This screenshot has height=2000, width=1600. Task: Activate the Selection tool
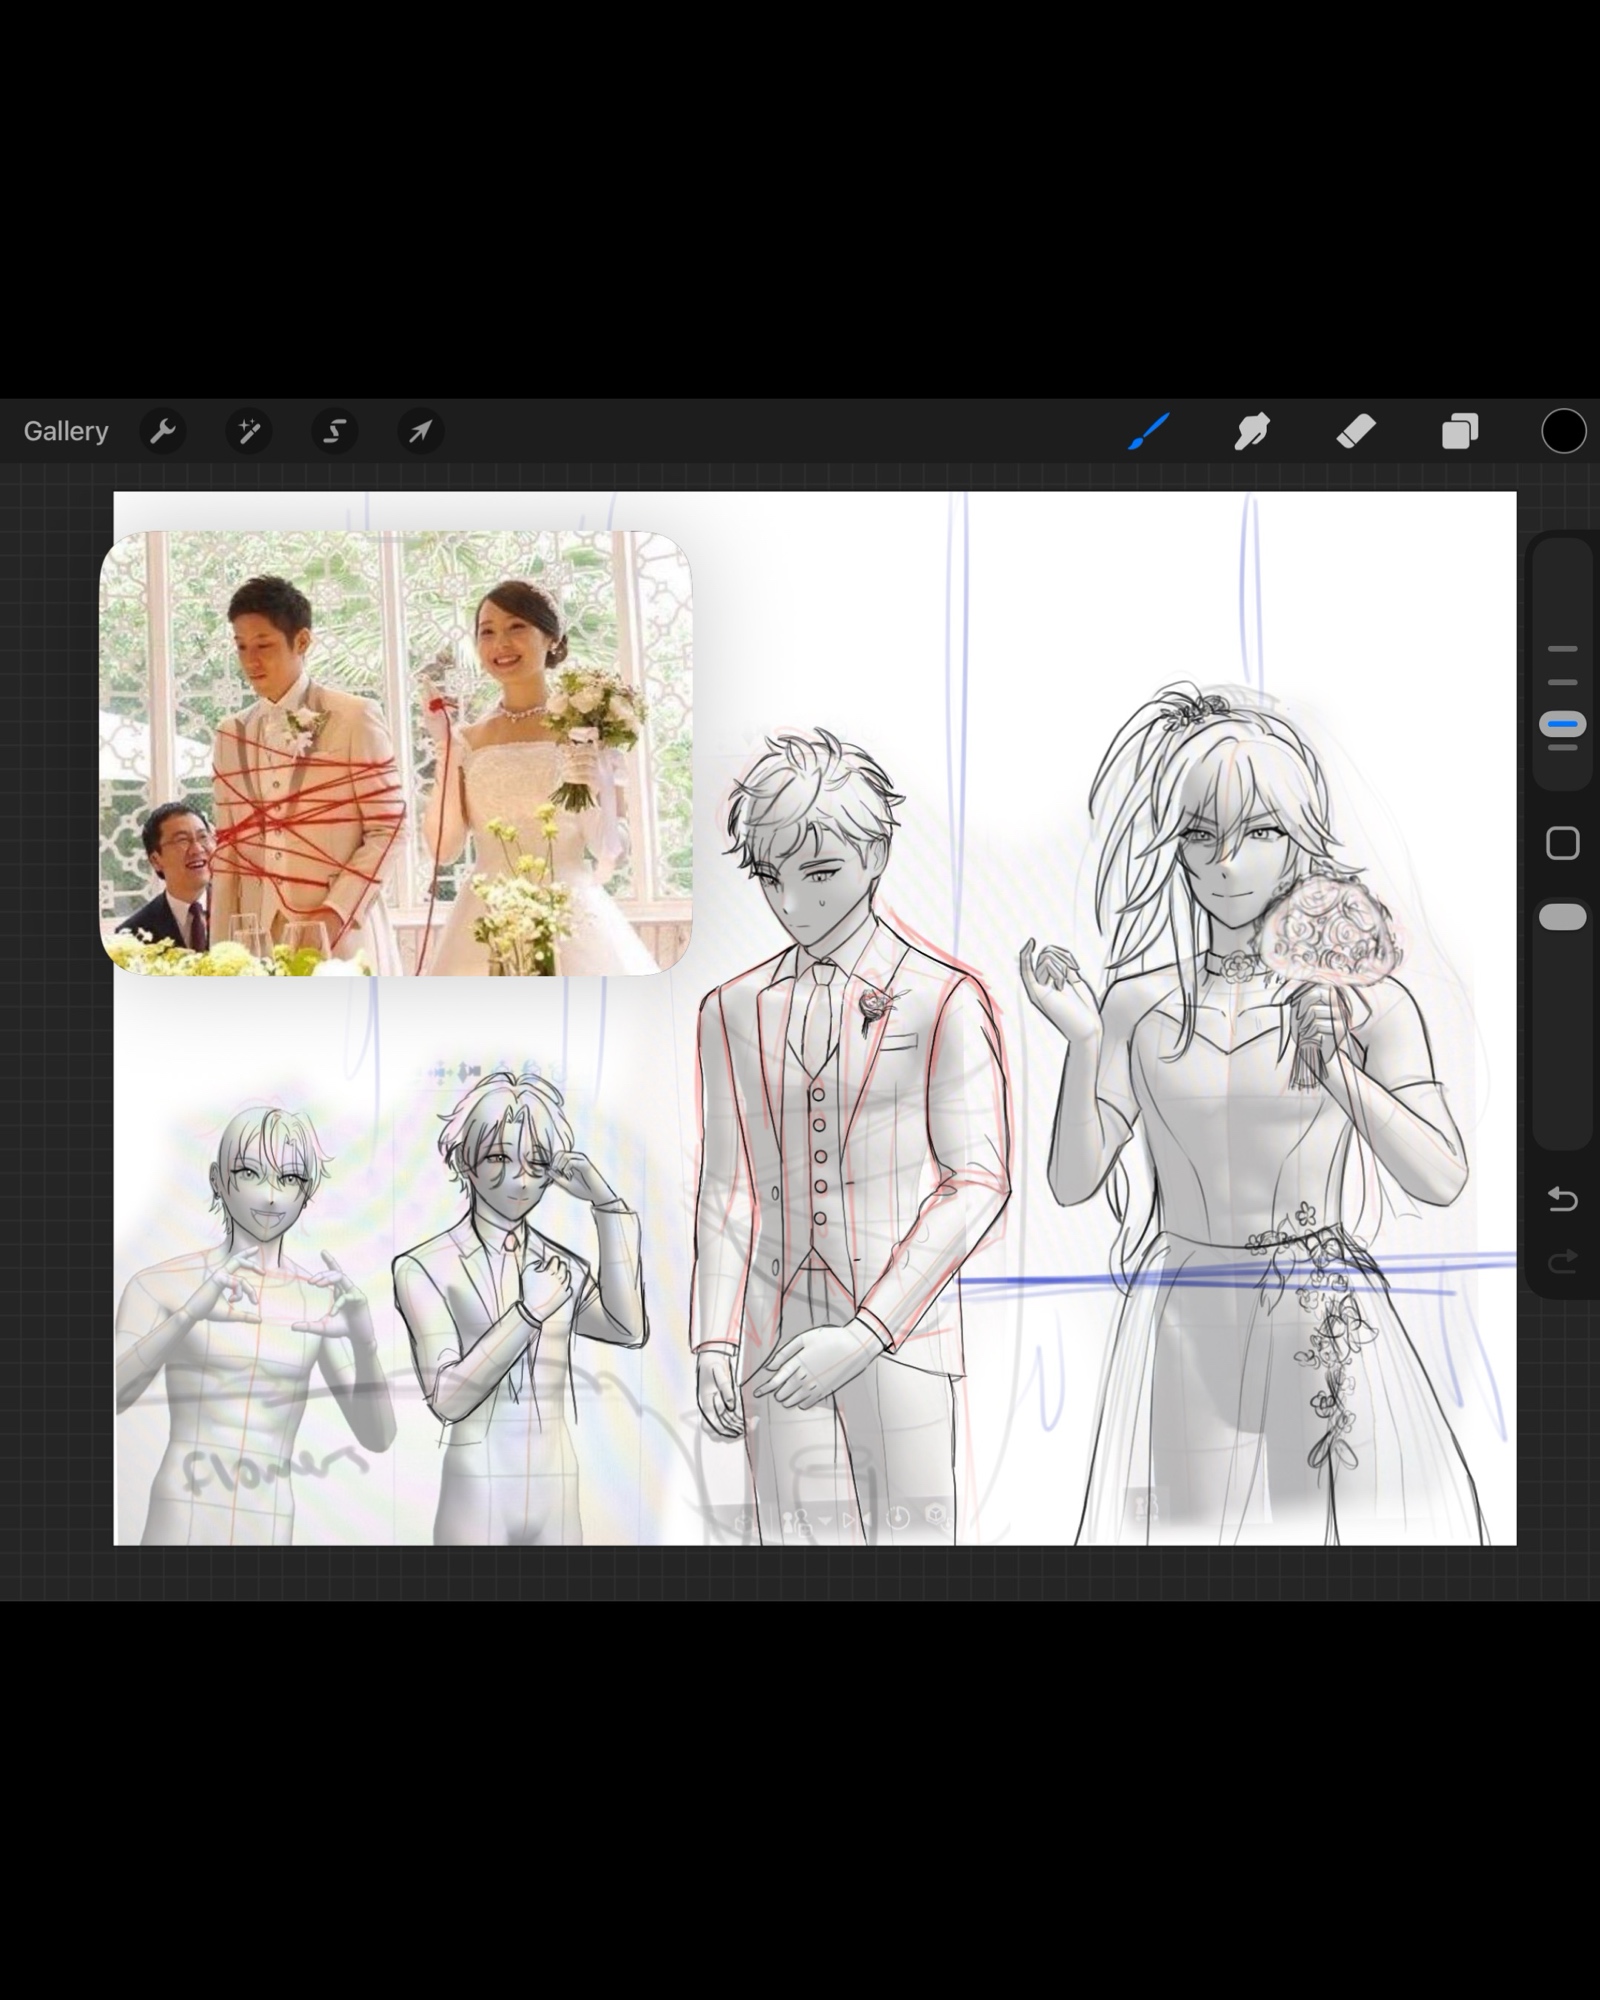[334, 431]
